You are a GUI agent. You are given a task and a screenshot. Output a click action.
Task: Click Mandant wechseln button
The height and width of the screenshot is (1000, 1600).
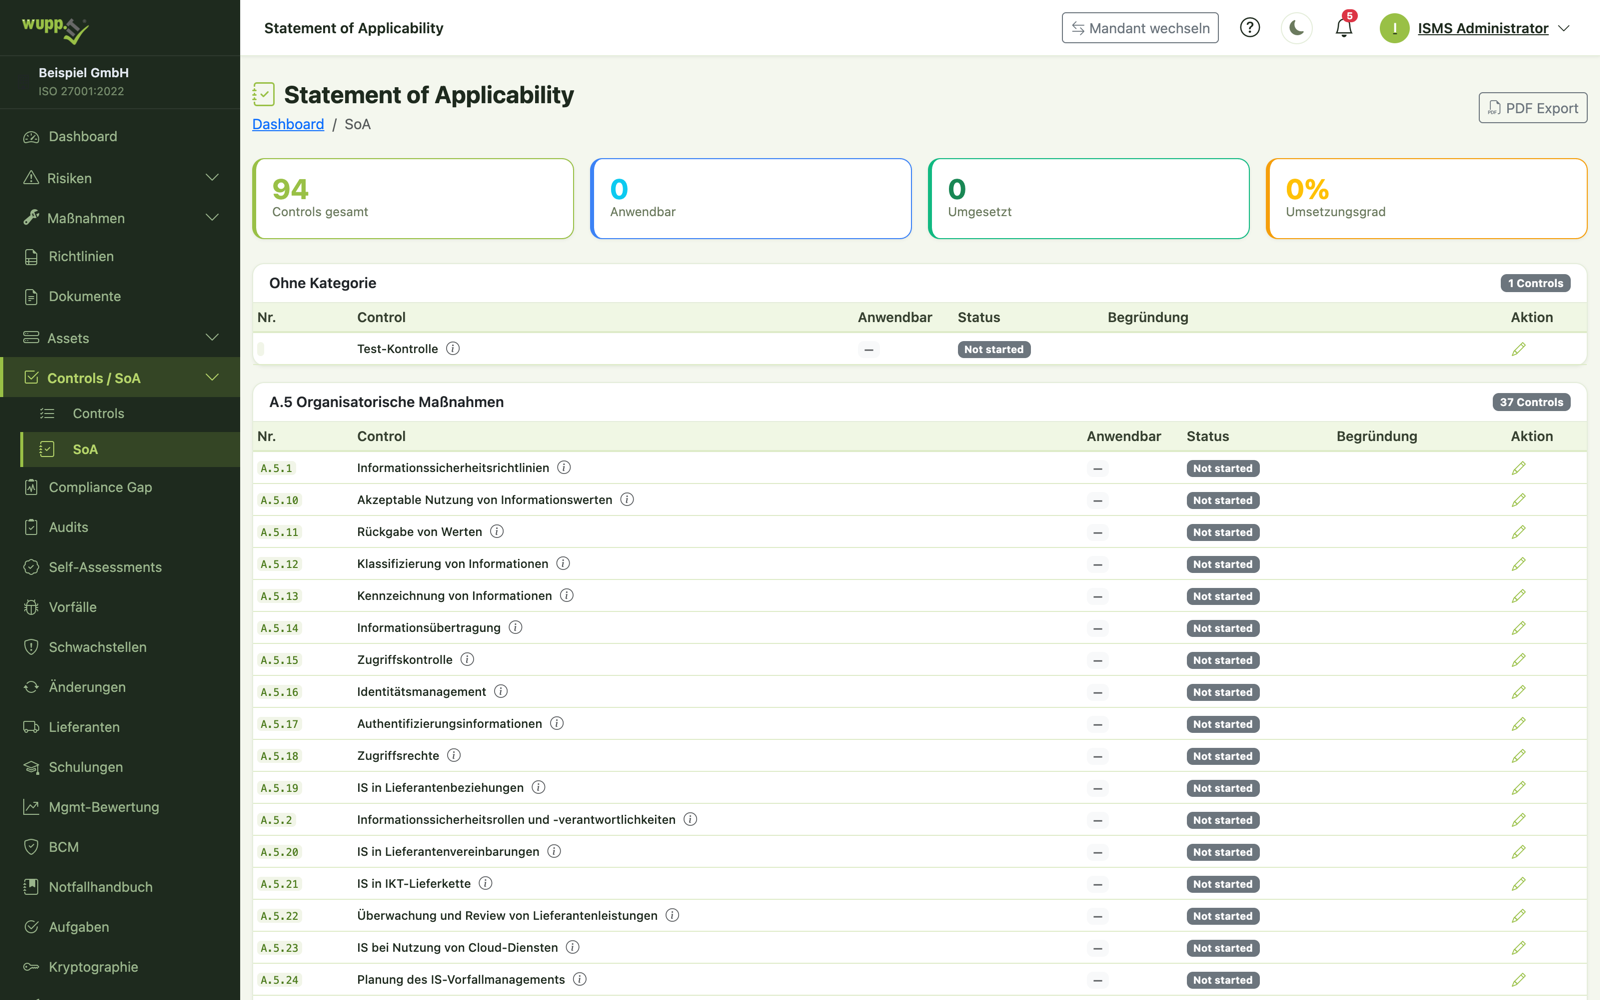(x=1140, y=28)
